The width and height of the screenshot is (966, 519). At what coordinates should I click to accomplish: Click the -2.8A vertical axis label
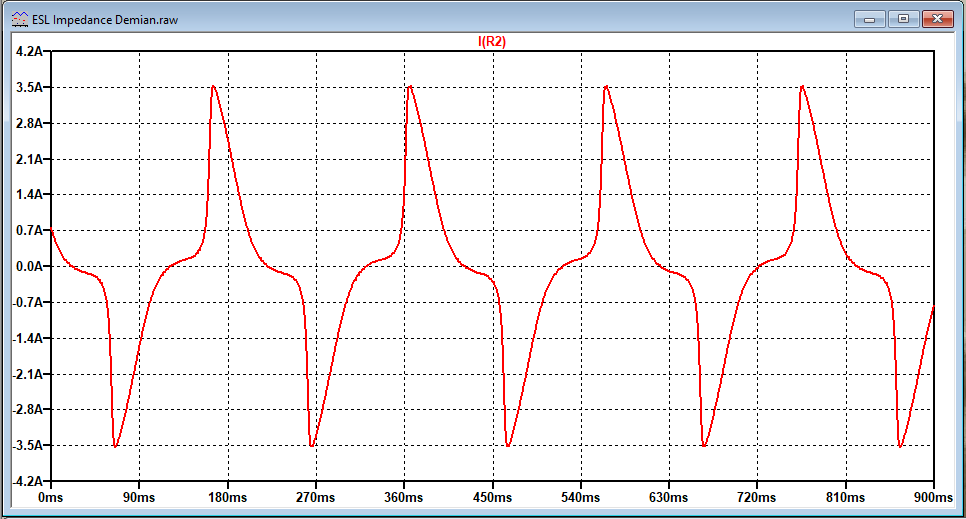pos(28,409)
